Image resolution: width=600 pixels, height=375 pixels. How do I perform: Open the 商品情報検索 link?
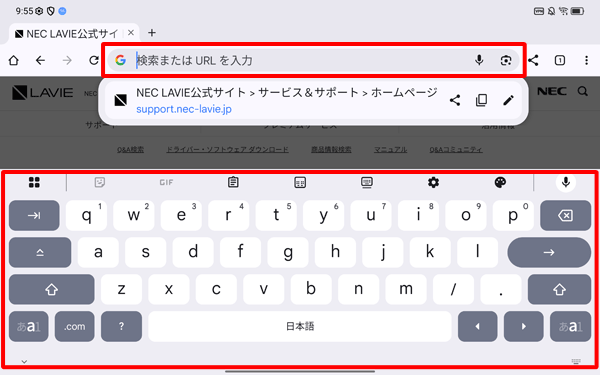331,150
